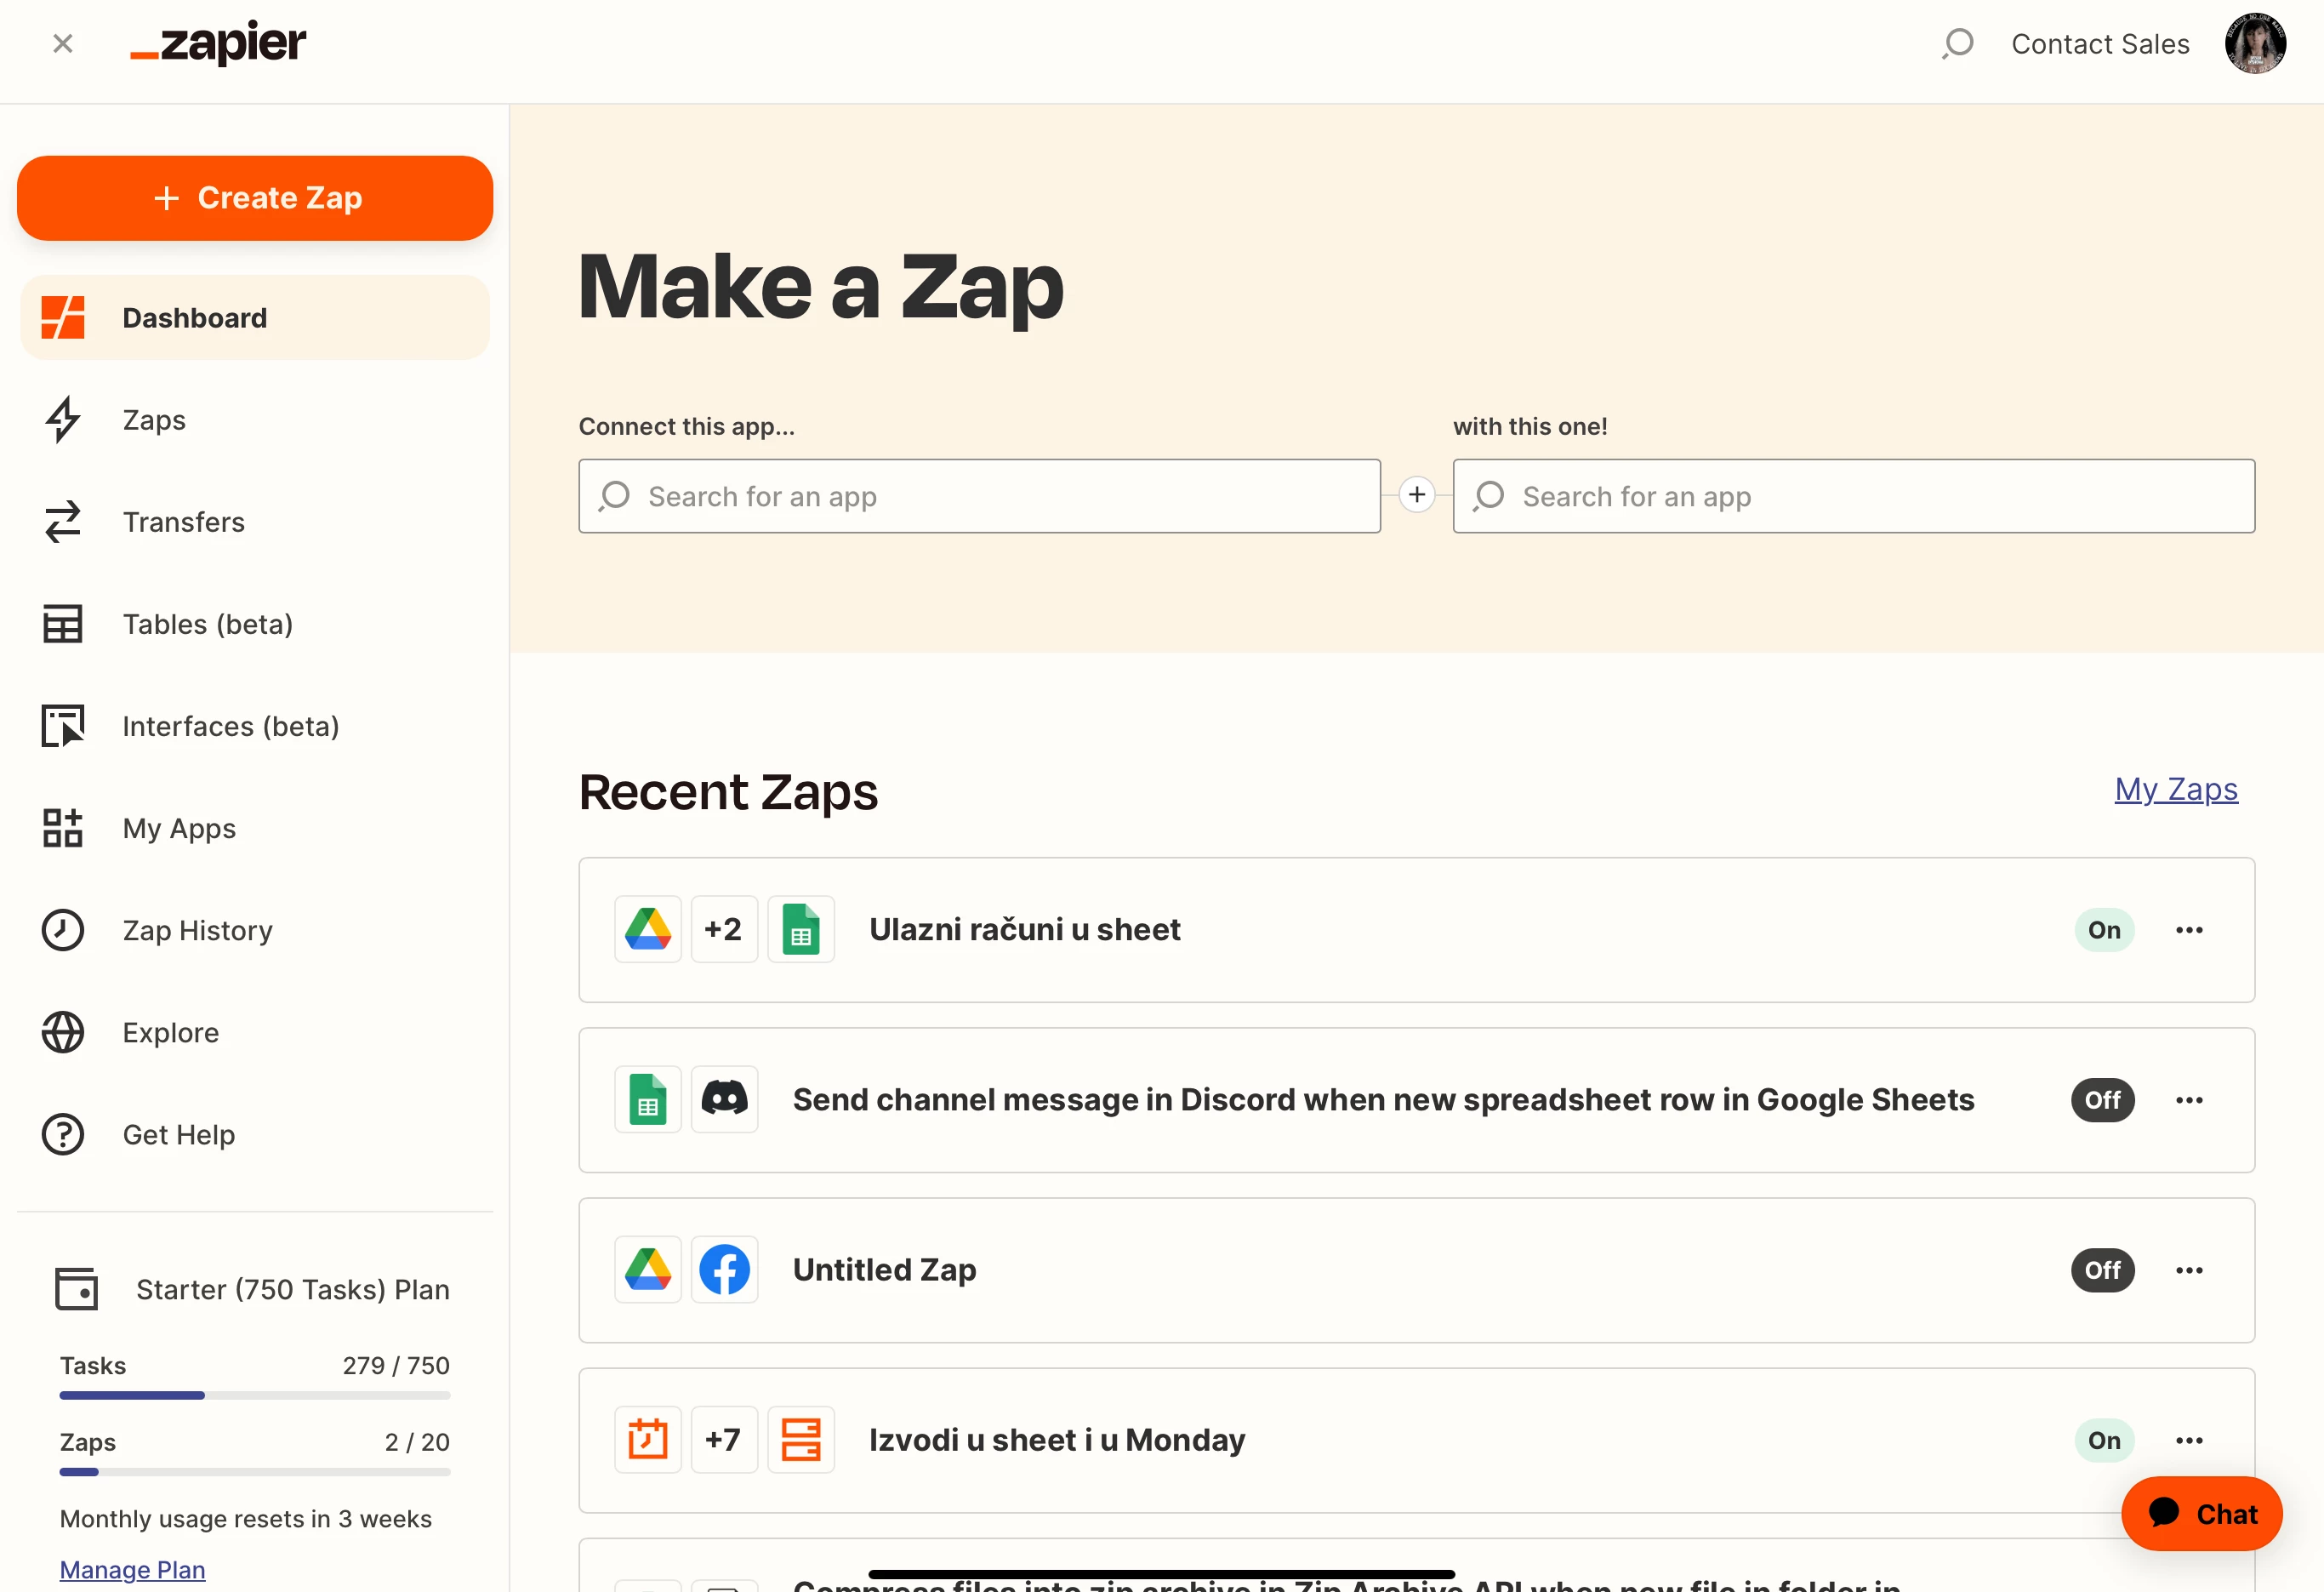
Task: Open three-dot menu for Untitled Zap
Action: pyautogui.click(x=2189, y=1270)
